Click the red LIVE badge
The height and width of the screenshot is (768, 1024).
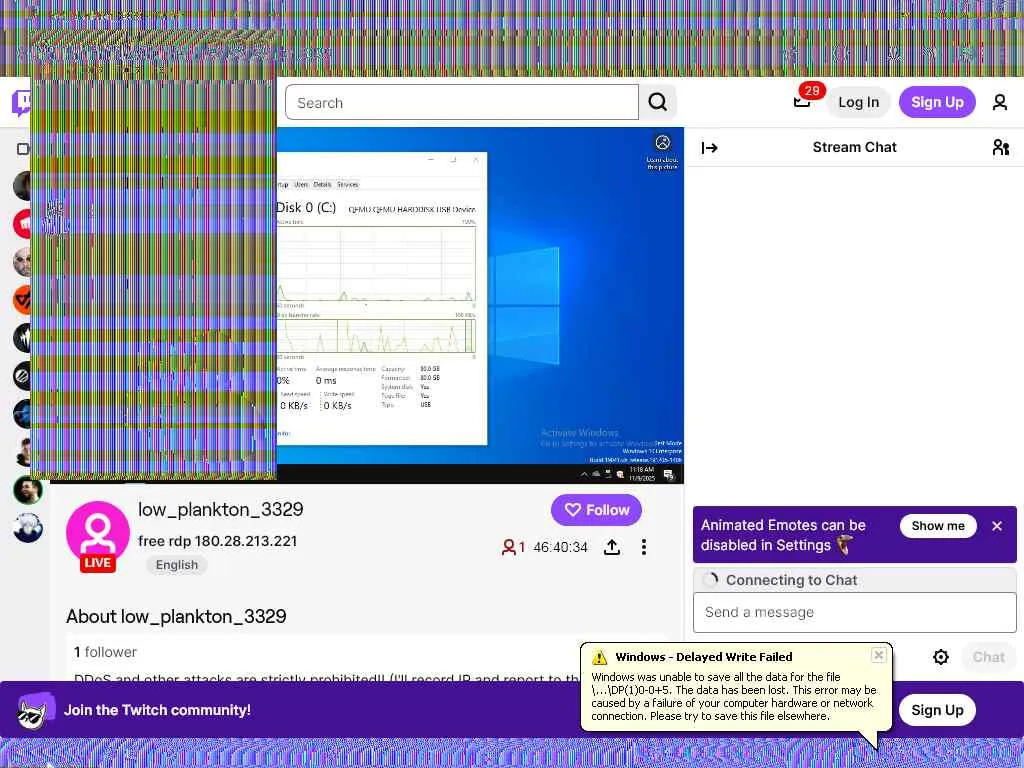97,563
